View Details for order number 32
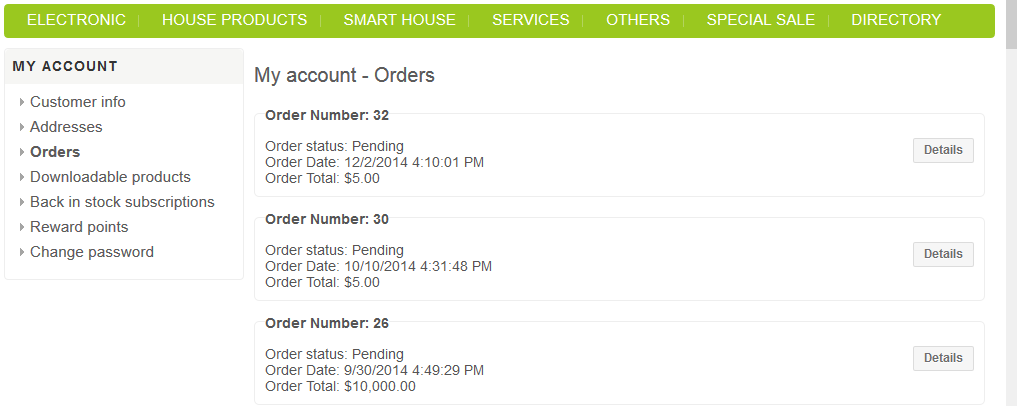 click(942, 150)
